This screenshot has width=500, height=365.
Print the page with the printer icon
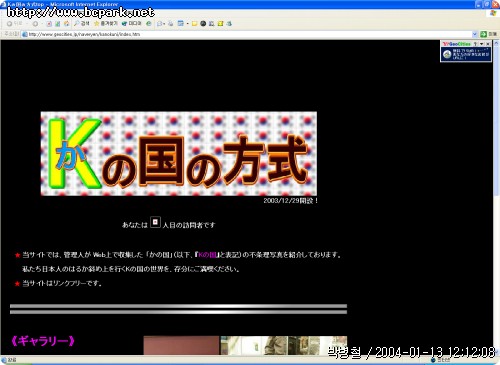tap(170, 24)
